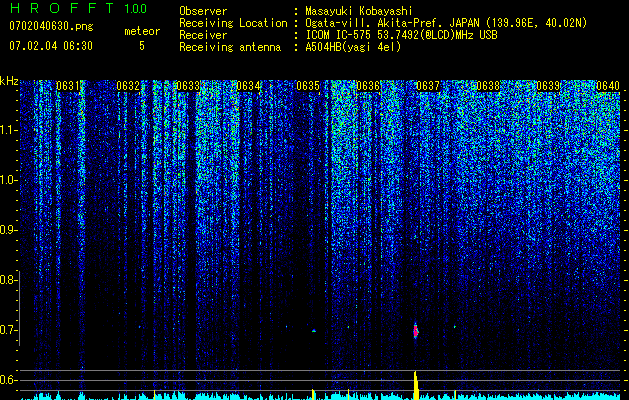Click the 1.0 kHz axis label

click(x=8, y=180)
